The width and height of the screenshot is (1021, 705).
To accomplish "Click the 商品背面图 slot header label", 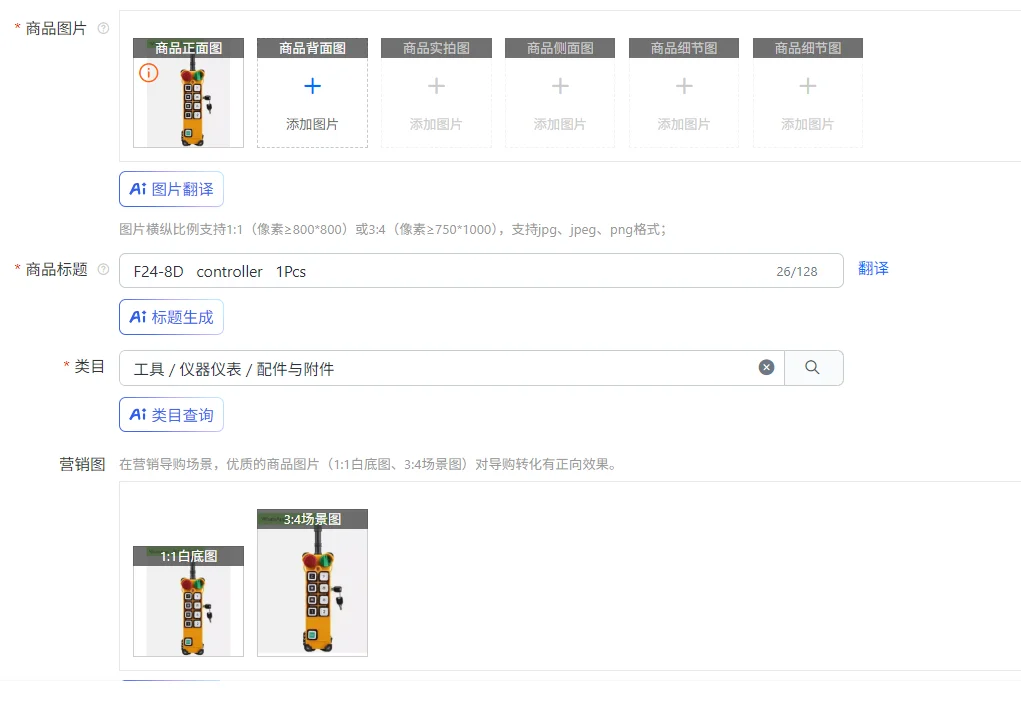I will pyautogui.click(x=313, y=48).
